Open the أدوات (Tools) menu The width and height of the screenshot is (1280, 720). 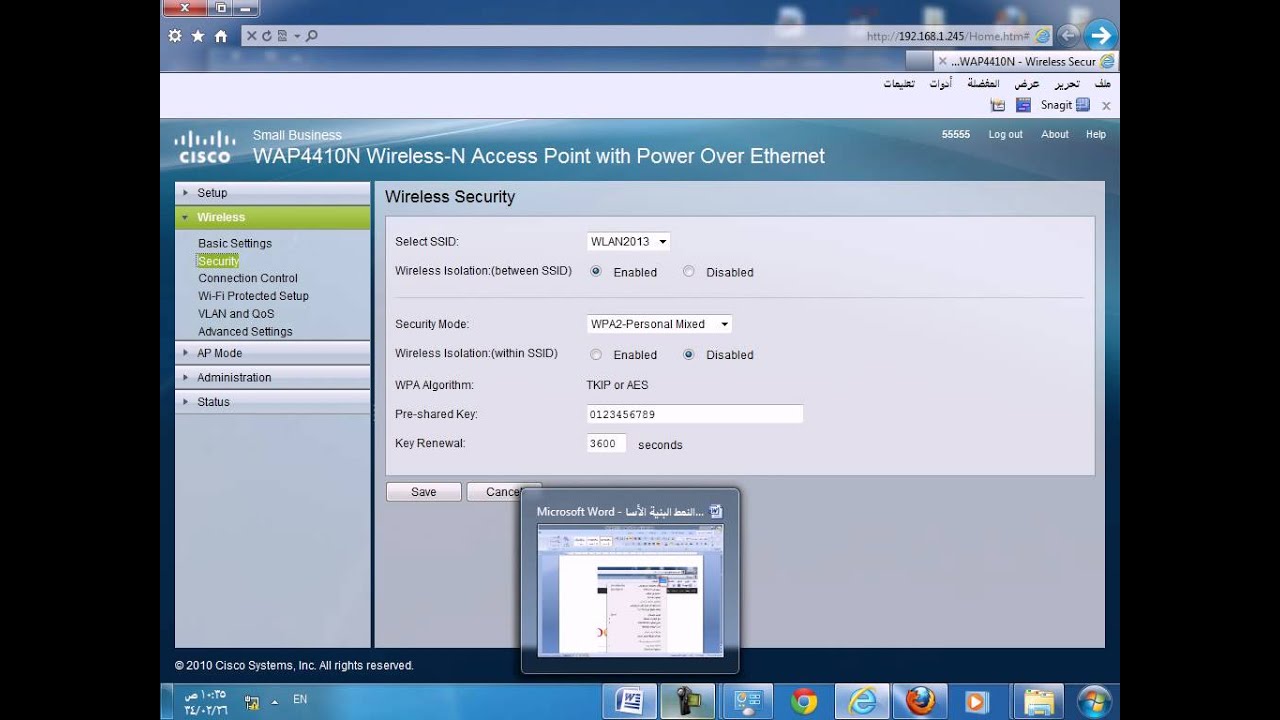[x=940, y=84]
